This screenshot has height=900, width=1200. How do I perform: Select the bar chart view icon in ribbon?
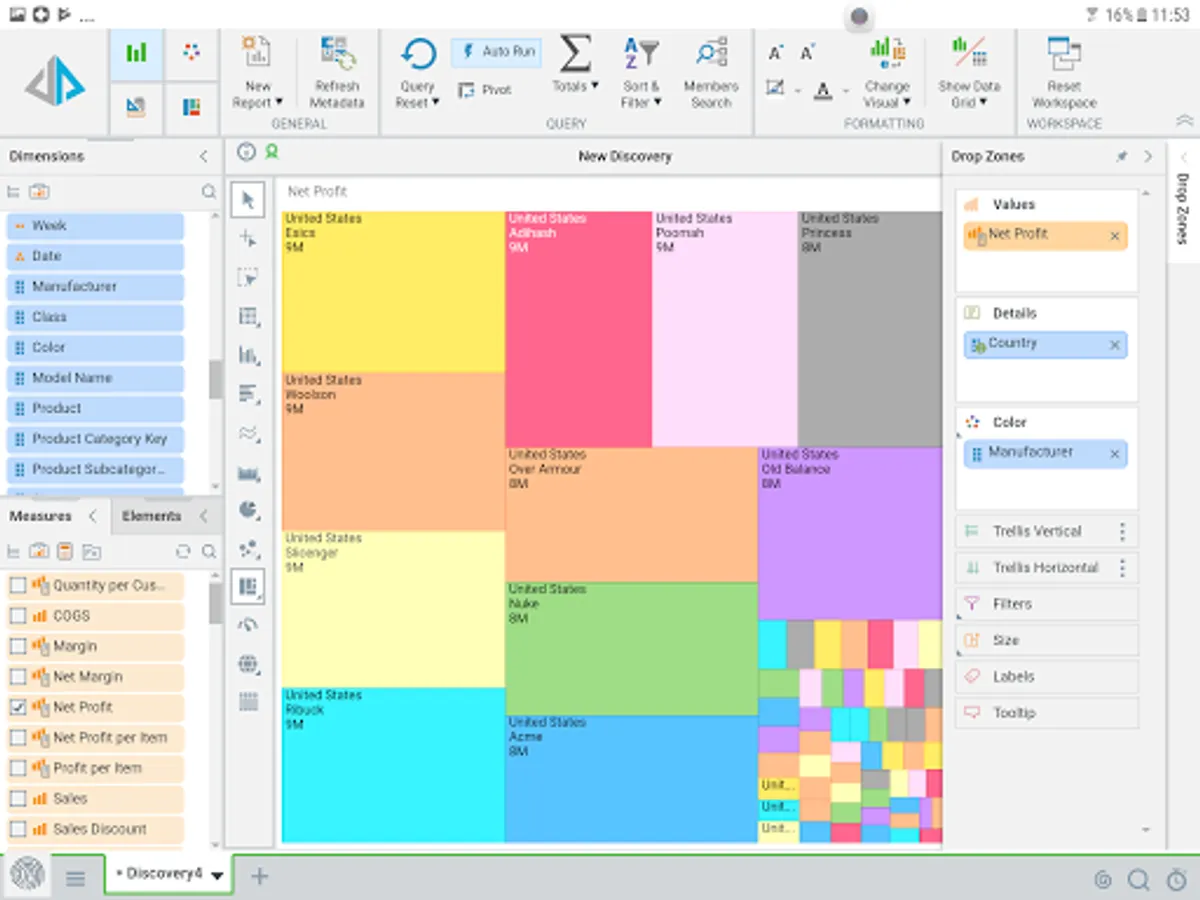click(x=136, y=54)
